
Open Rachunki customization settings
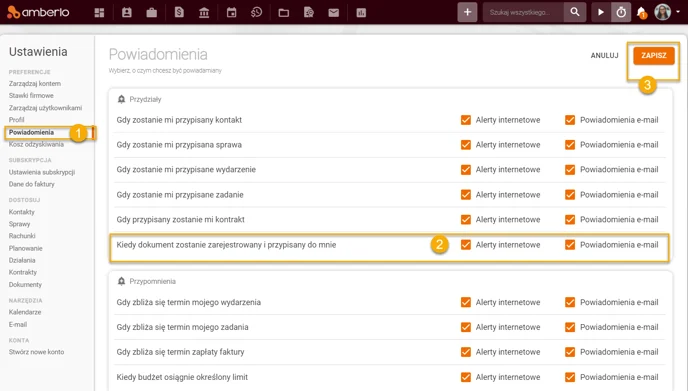[22, 236]
